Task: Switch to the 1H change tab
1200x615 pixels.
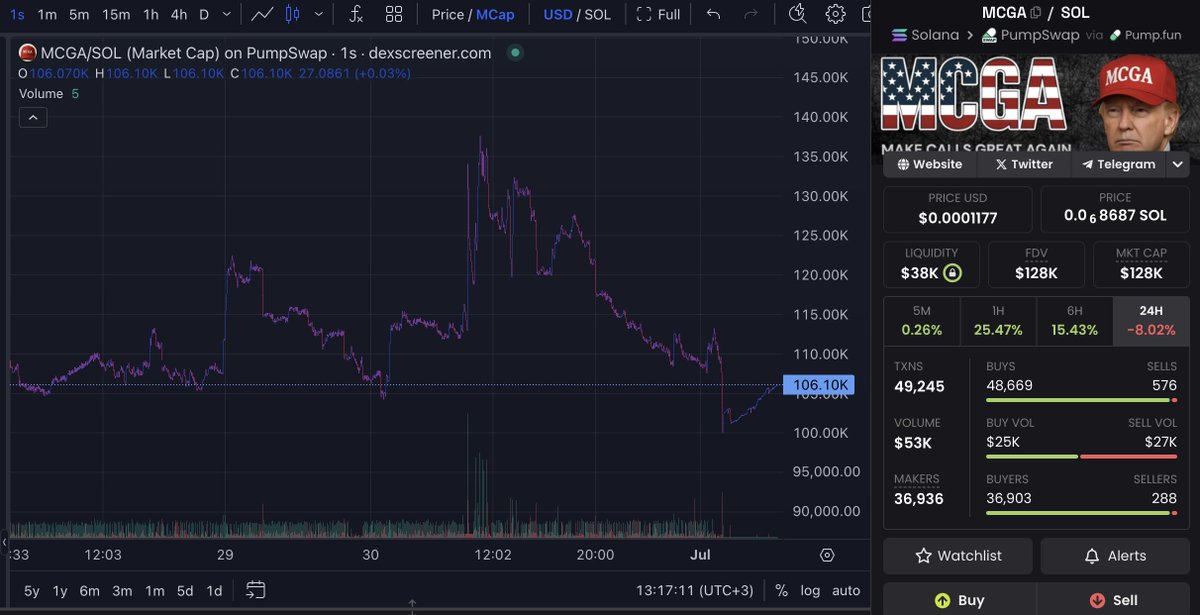Action: tap(997, 320)
